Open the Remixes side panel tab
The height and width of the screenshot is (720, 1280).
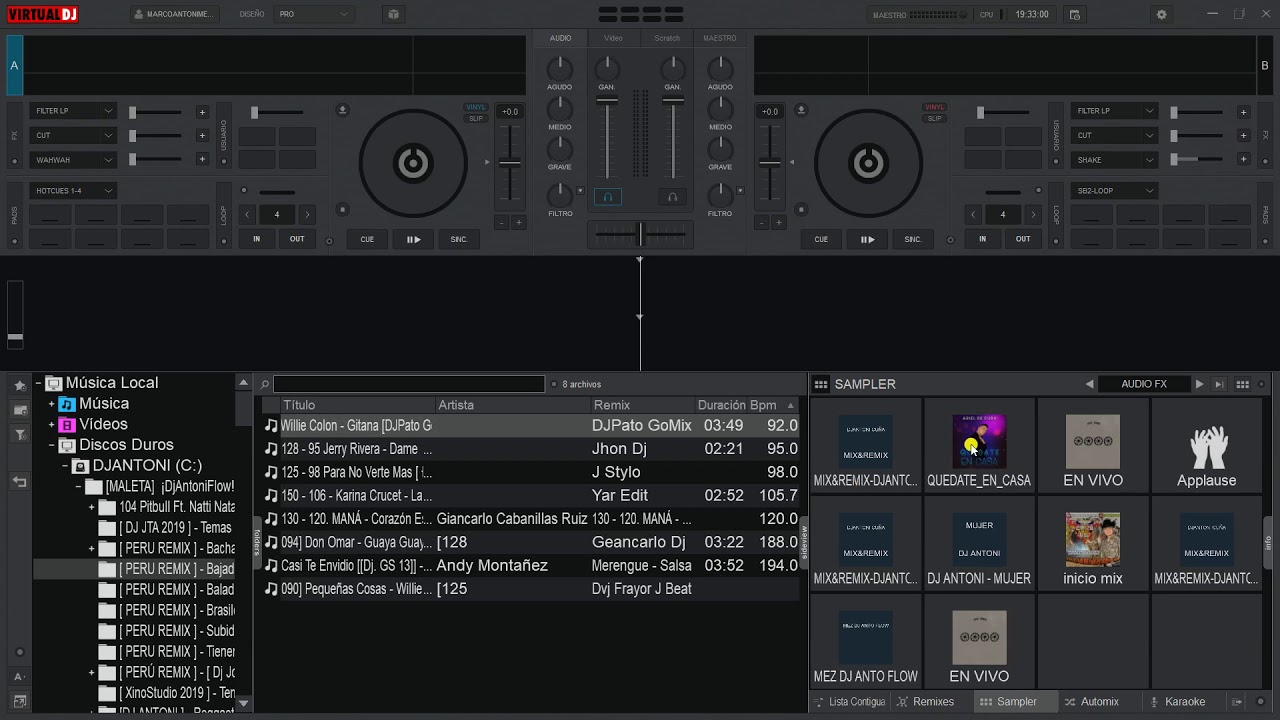click(x=924, y=702)
